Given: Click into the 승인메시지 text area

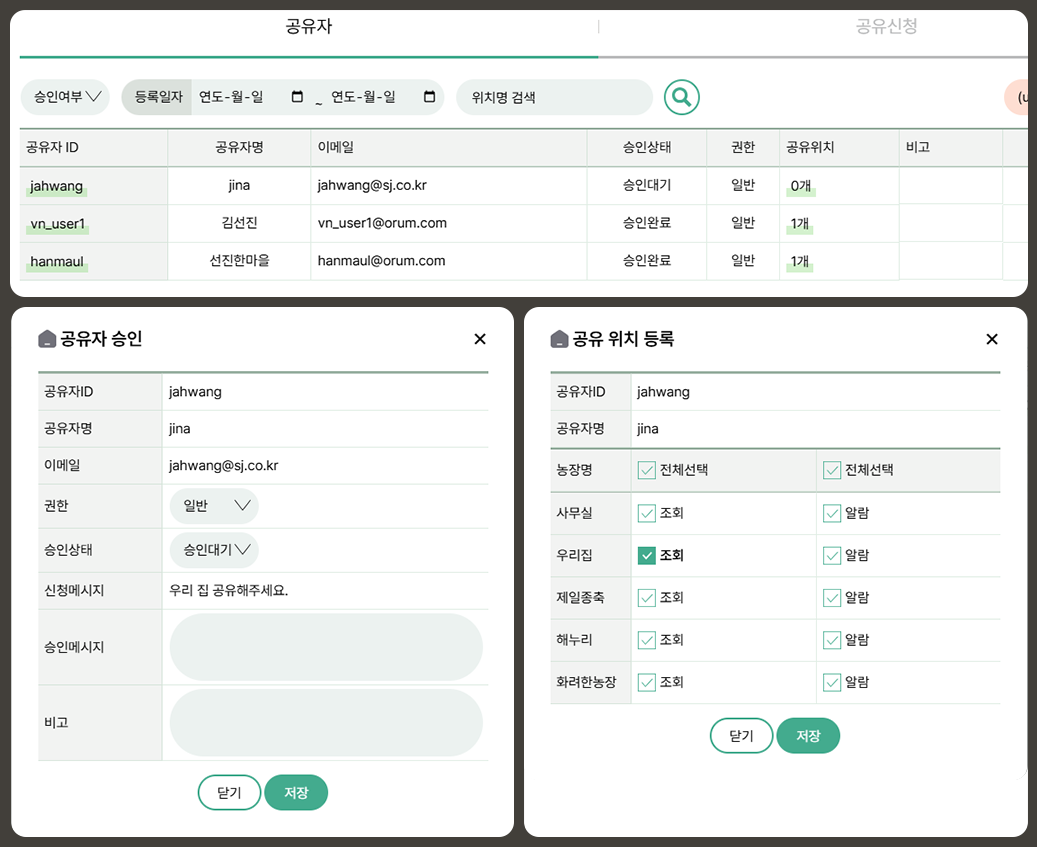Looking at the screenshot, I should click(326, 647).
